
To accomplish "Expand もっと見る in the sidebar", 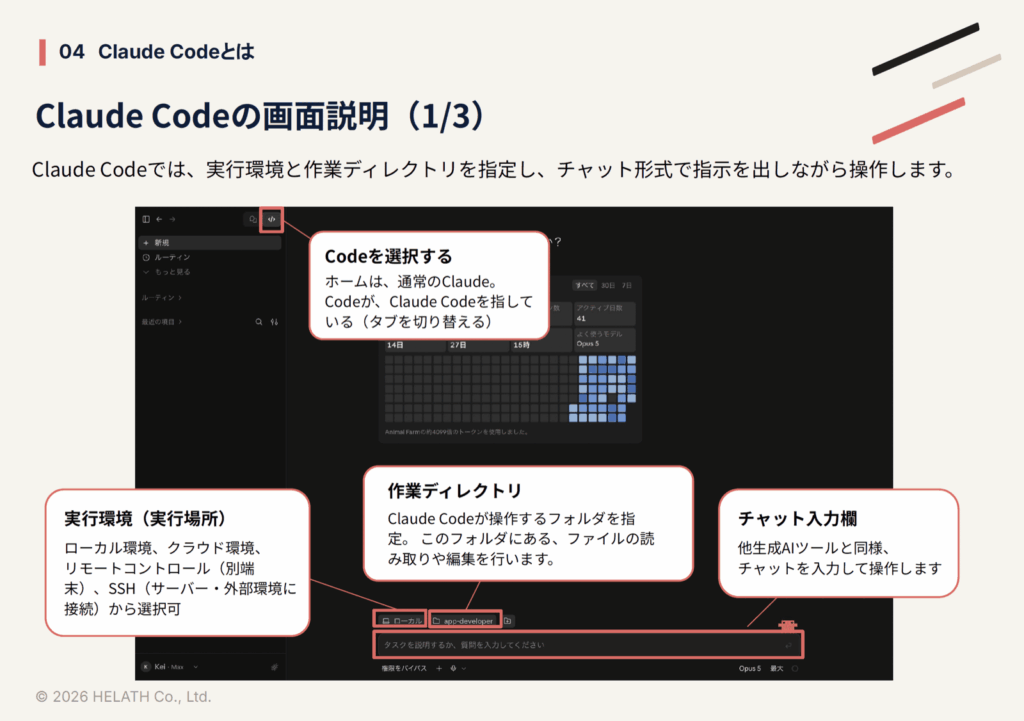I will click(x=167, y=272).
